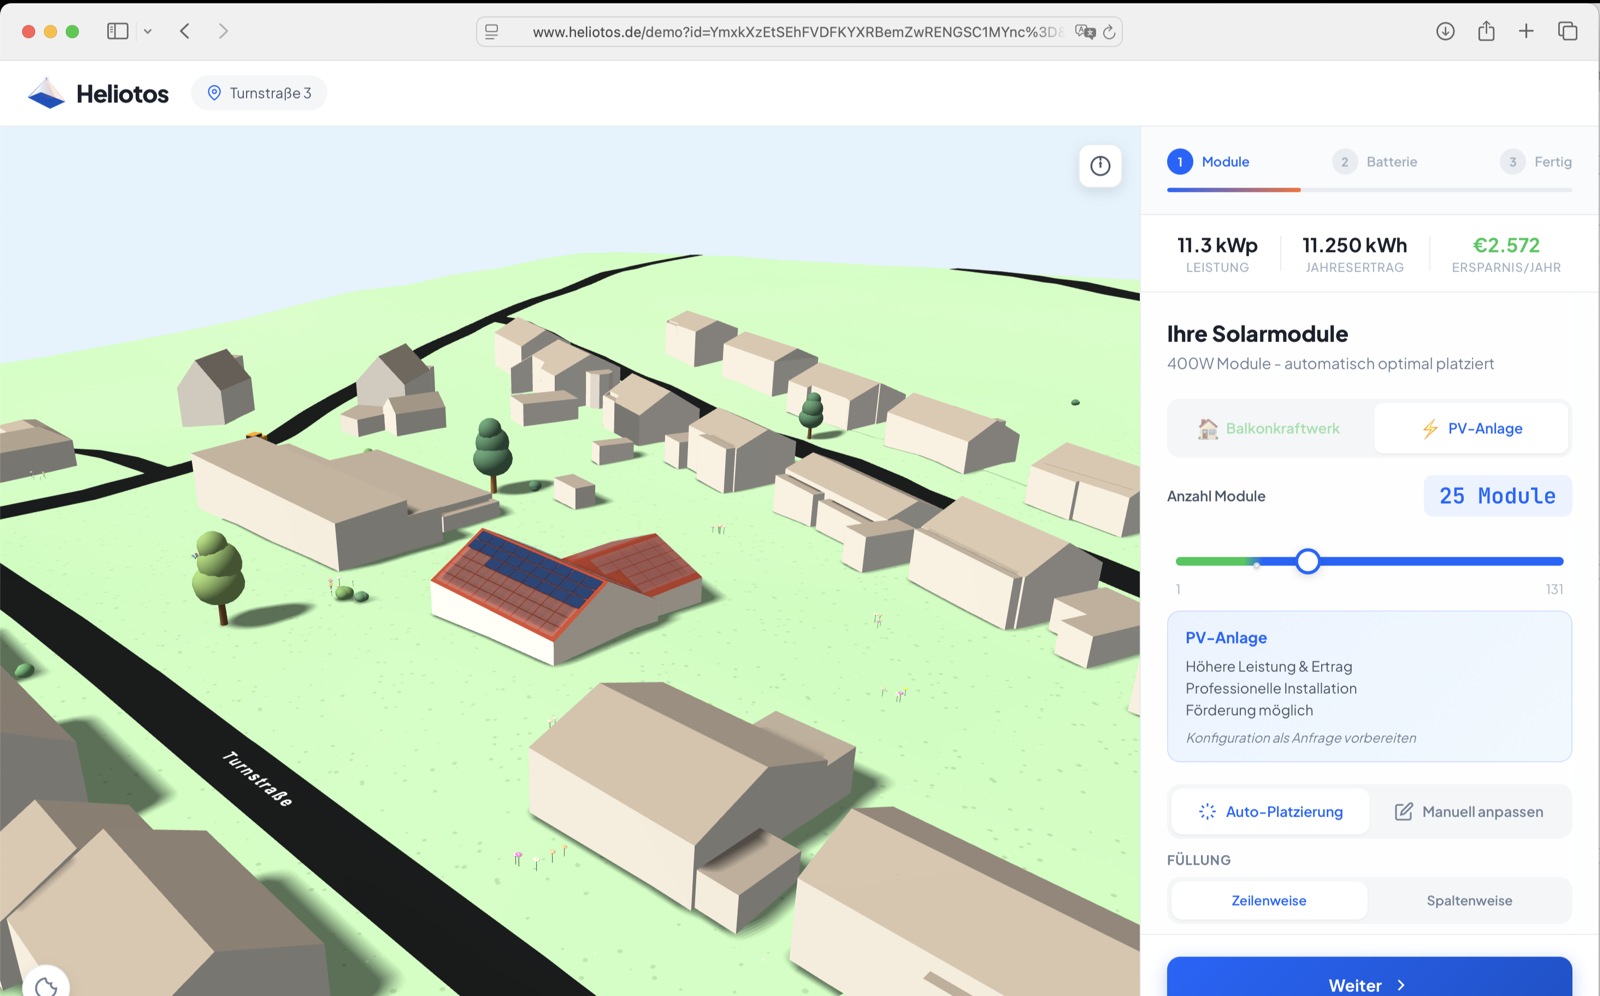
Task: Select Auto-Platzierung mode
Action: point(1270,812)
